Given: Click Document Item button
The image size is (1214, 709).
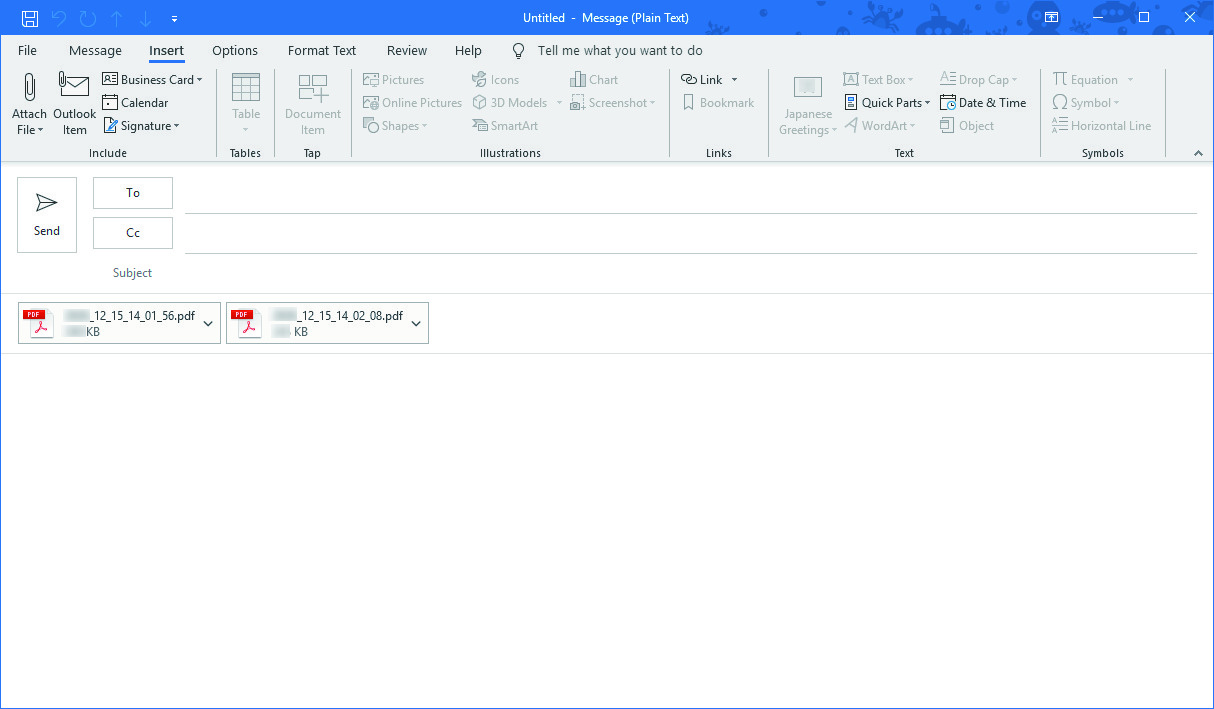Looking at the screenshot, I should coord(313,104).
